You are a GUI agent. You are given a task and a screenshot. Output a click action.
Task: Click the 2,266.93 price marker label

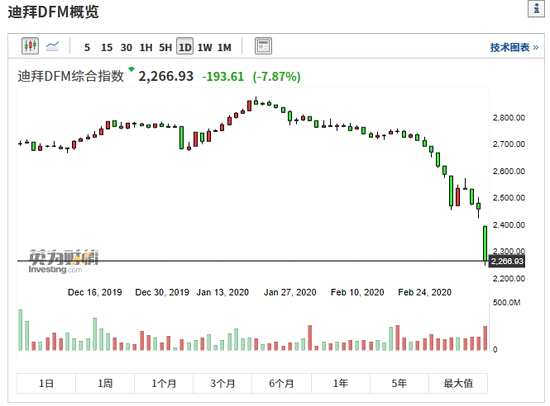pos(507,261)
